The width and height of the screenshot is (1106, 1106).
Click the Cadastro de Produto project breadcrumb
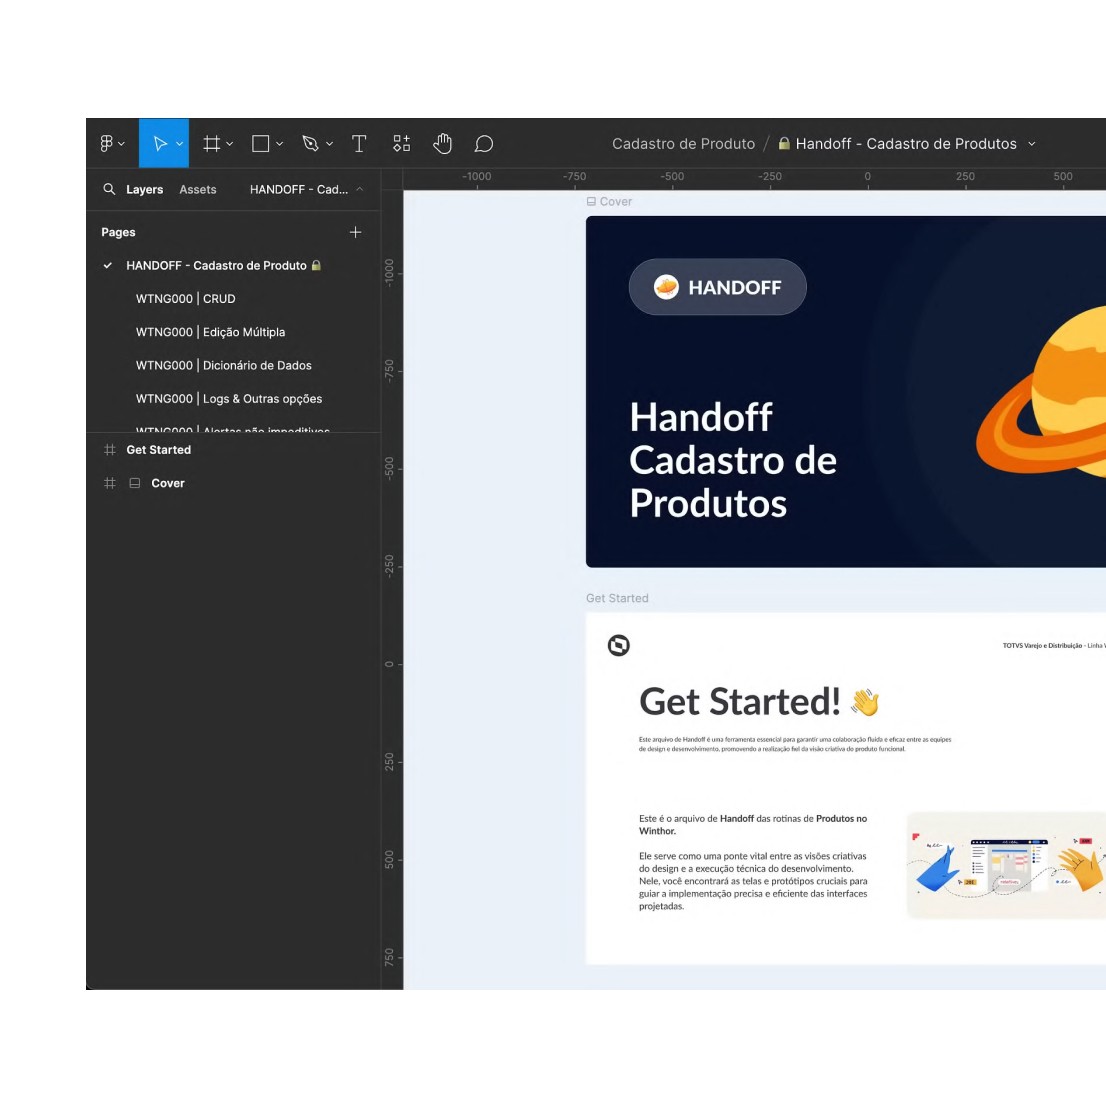pos(683,144)
